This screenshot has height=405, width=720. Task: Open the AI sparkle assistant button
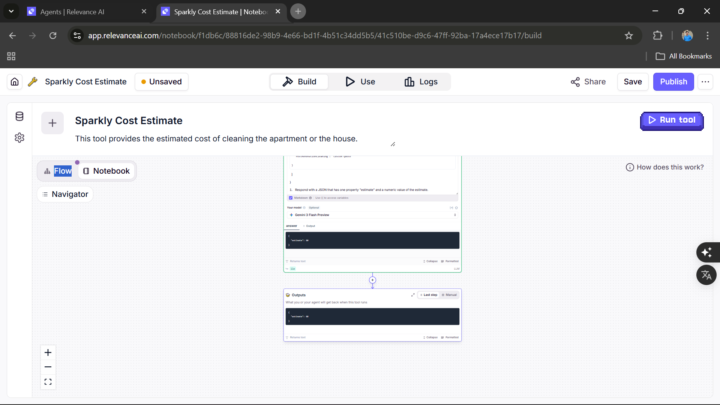click(707, 253)
